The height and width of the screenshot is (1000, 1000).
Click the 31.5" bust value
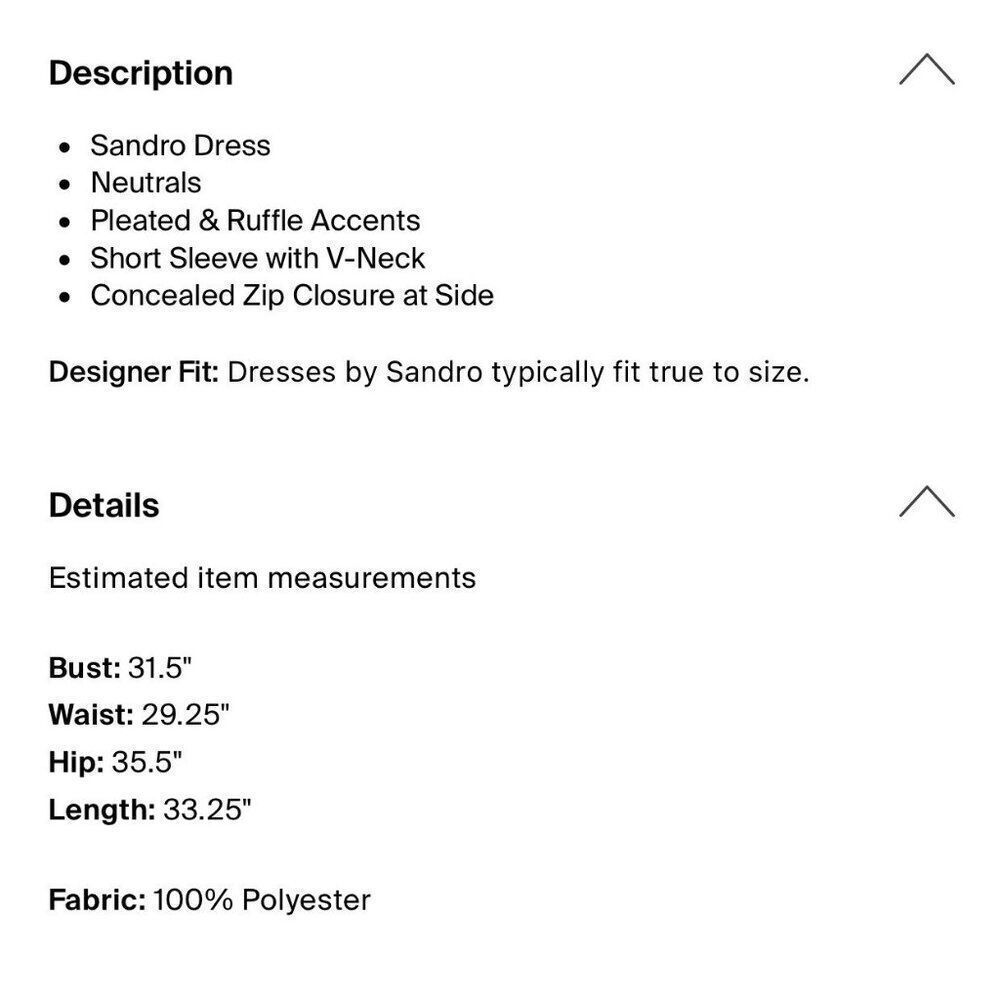[x=159, y=667]
